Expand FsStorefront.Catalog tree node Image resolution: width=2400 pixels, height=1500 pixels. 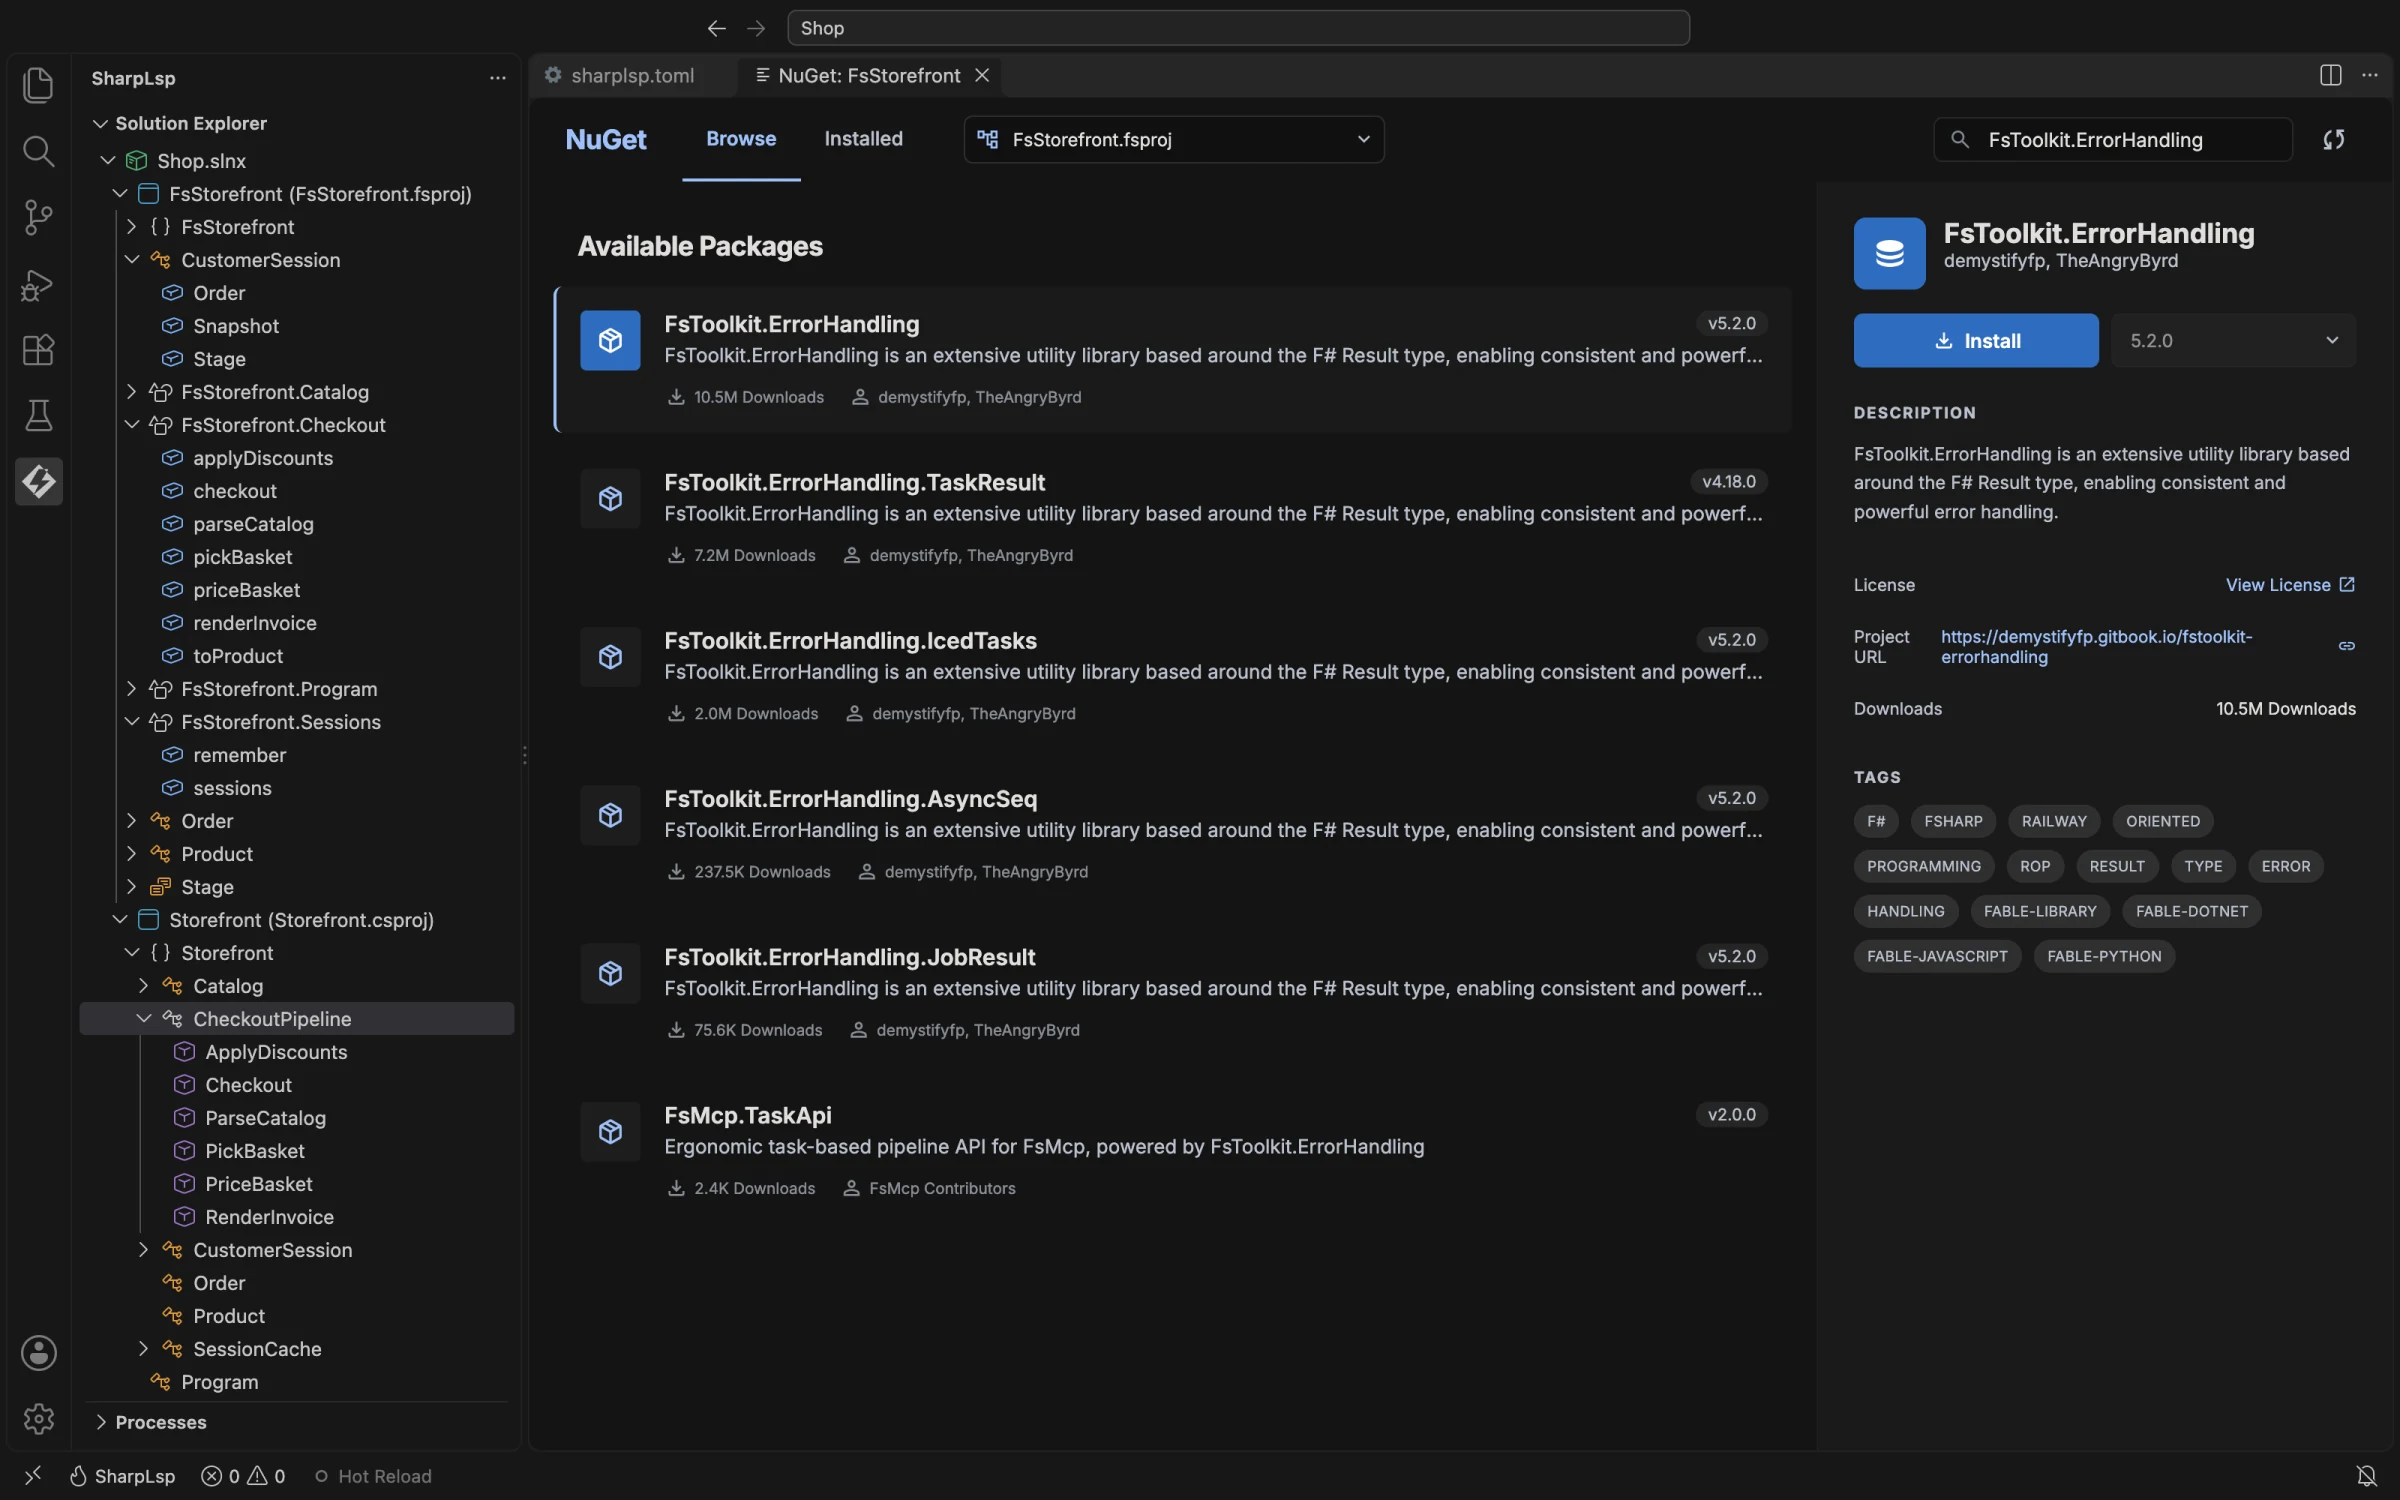[x=131, y=392]
